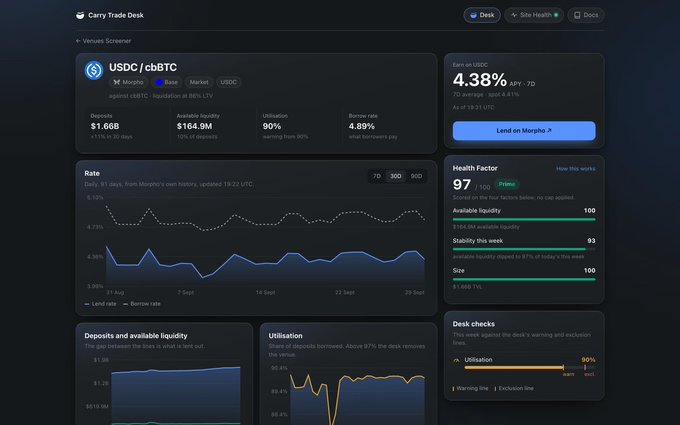680x425 pixels.
Task: Switch the rate chart to 90D
Action: pyautogui.click(x=416, y=176)
